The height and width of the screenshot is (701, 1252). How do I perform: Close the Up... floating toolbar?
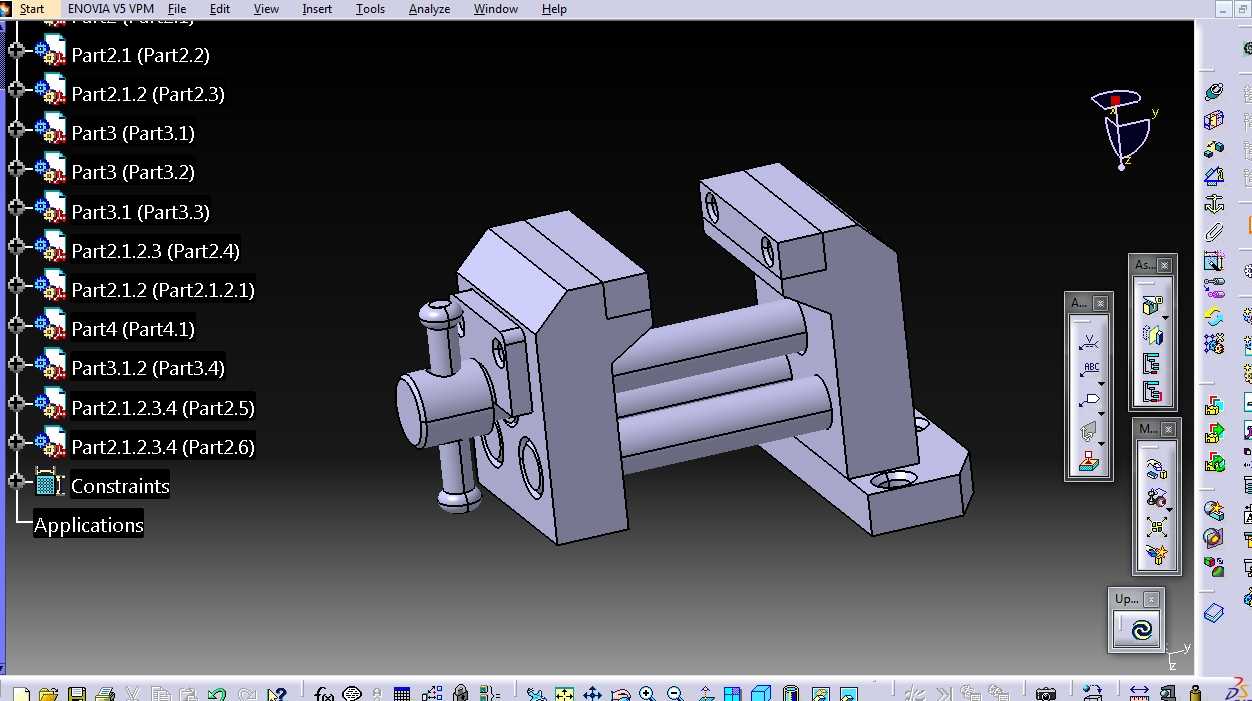tap(1152, 600)
